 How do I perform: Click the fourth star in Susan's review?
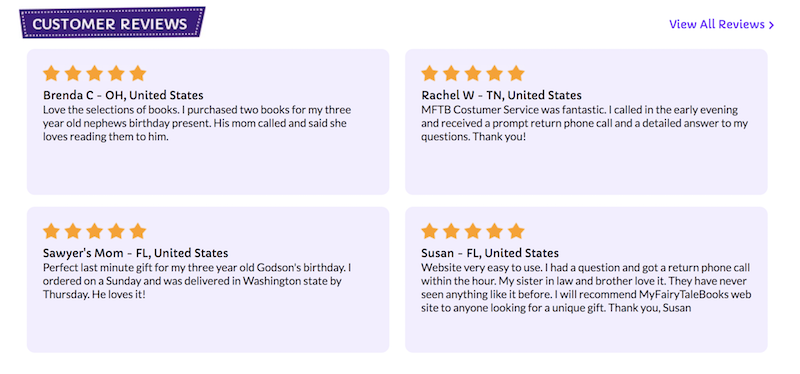pos(494,231)
